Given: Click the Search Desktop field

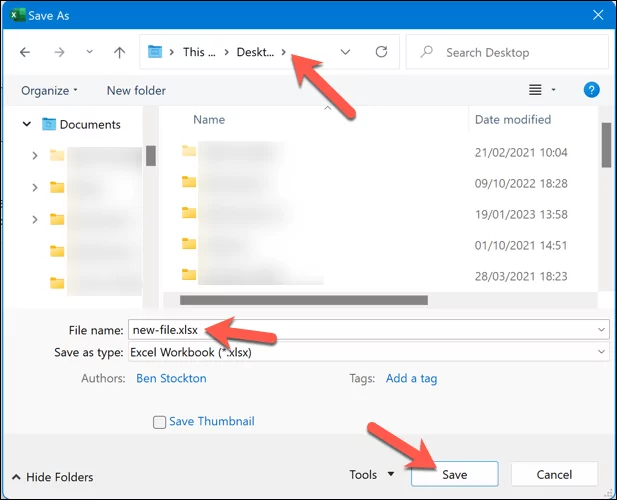Looking at the screenshot, I should tap(507, 52).
